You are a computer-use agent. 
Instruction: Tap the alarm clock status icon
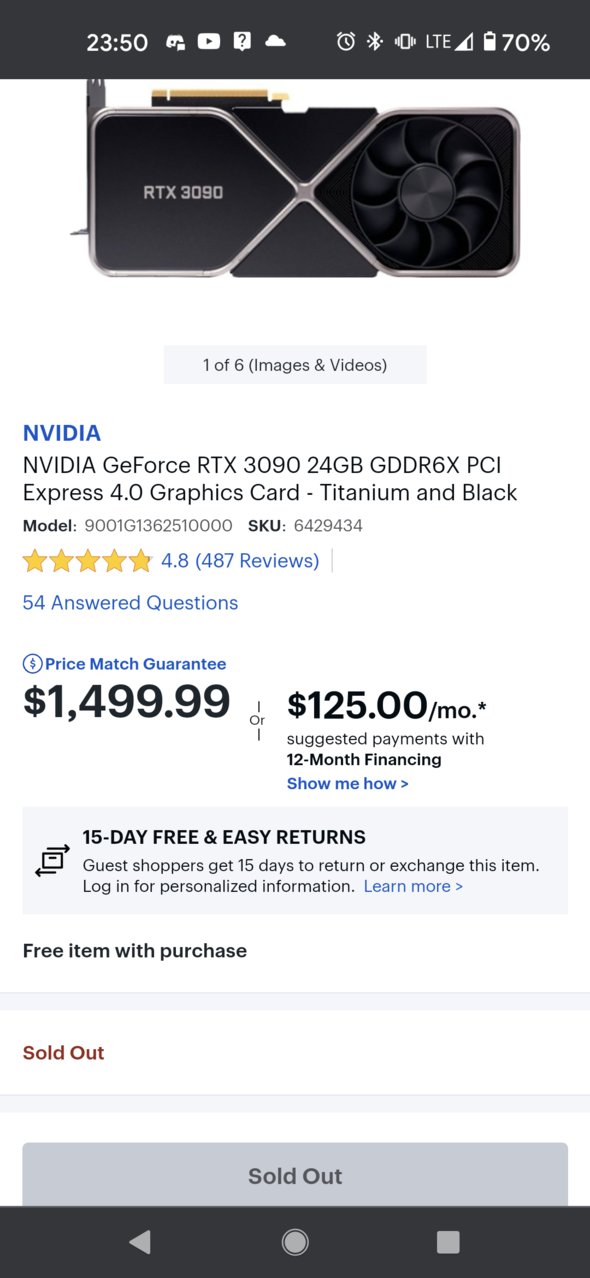tap(346, 41)
